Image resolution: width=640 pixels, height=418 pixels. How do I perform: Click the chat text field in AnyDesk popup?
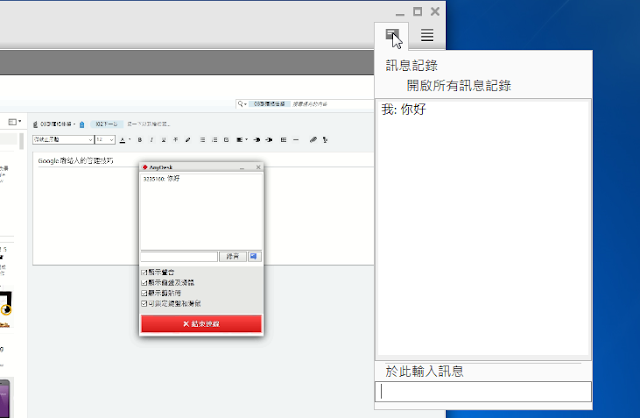point(178,256)
